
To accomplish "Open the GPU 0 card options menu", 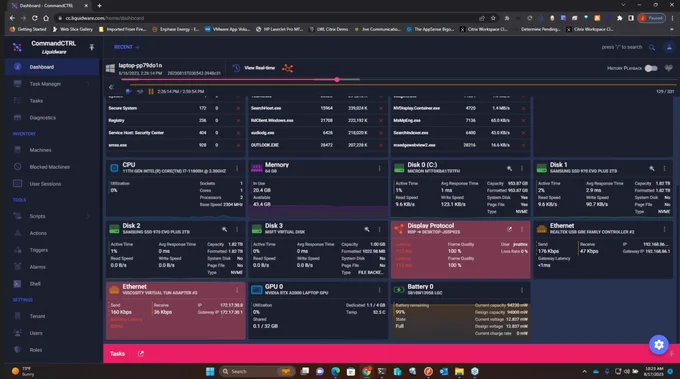I will [x=379, y=290].
